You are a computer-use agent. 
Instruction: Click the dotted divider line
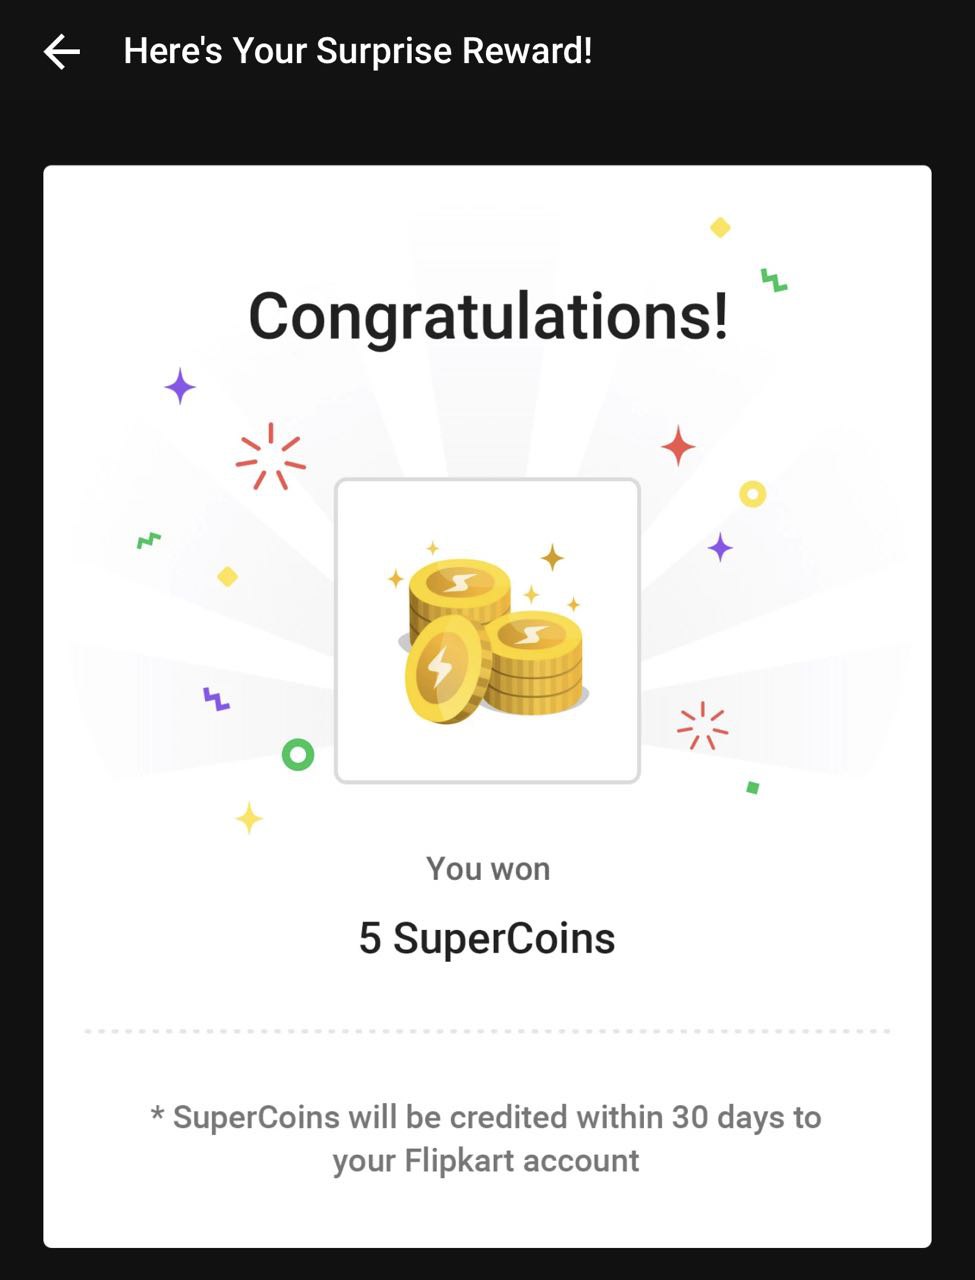487,1030
